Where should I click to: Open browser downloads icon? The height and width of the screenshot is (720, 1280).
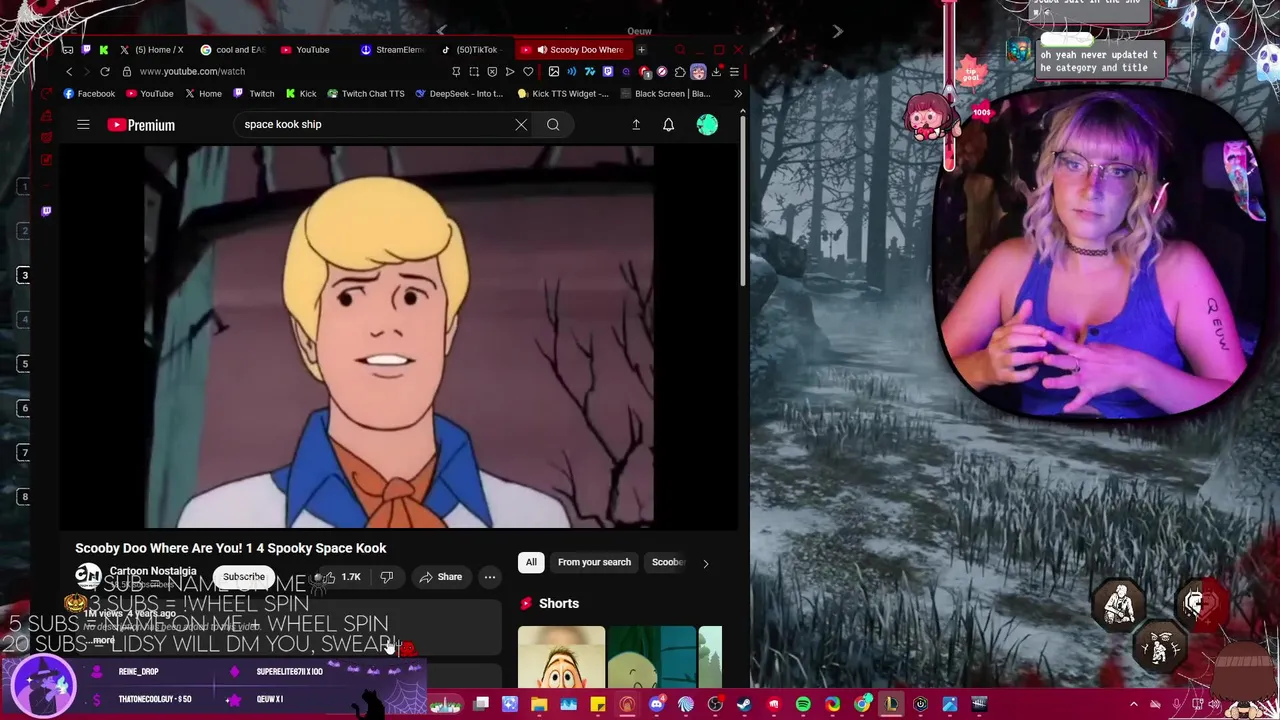point(716,72)
